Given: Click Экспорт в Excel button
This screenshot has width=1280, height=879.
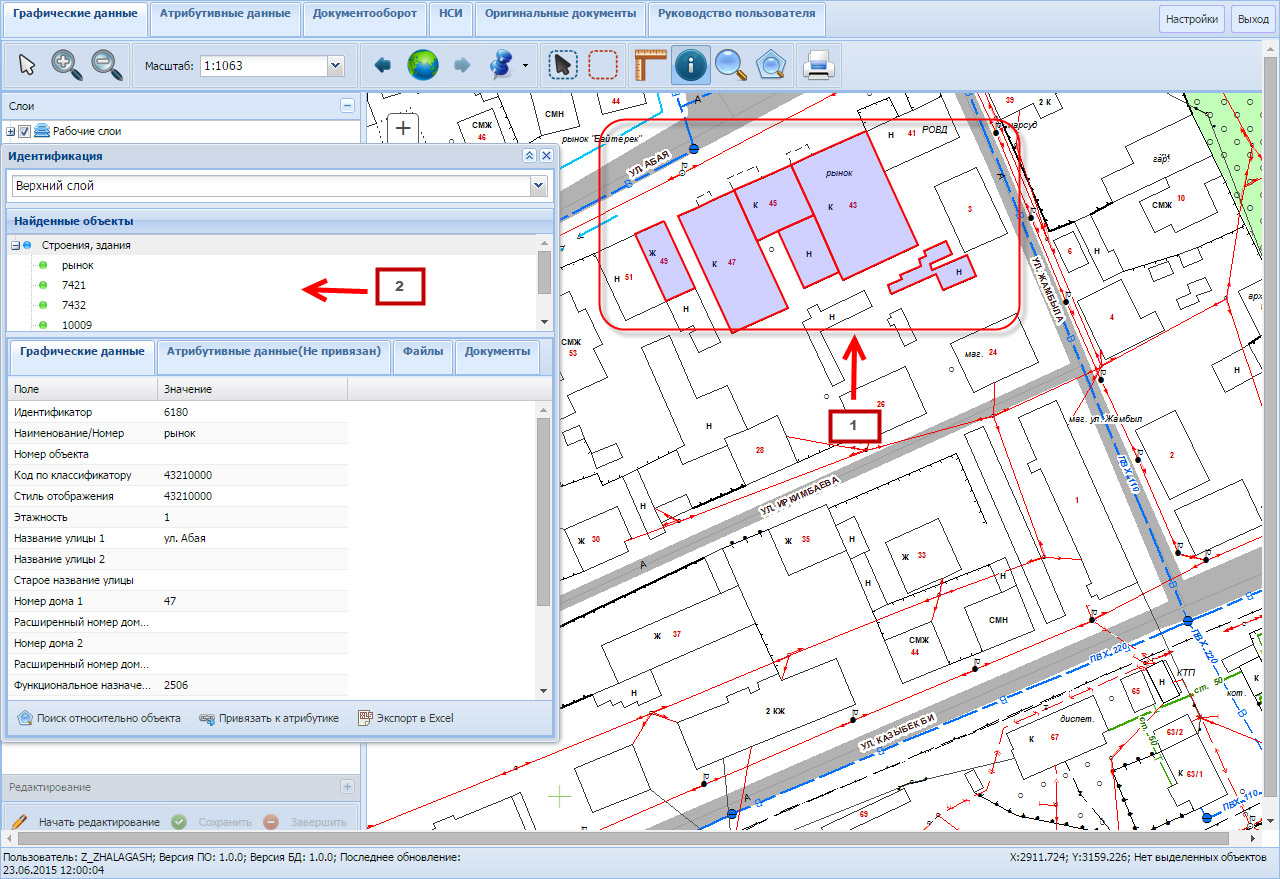Looking at the screenshot, I should [x=406, y=718].
